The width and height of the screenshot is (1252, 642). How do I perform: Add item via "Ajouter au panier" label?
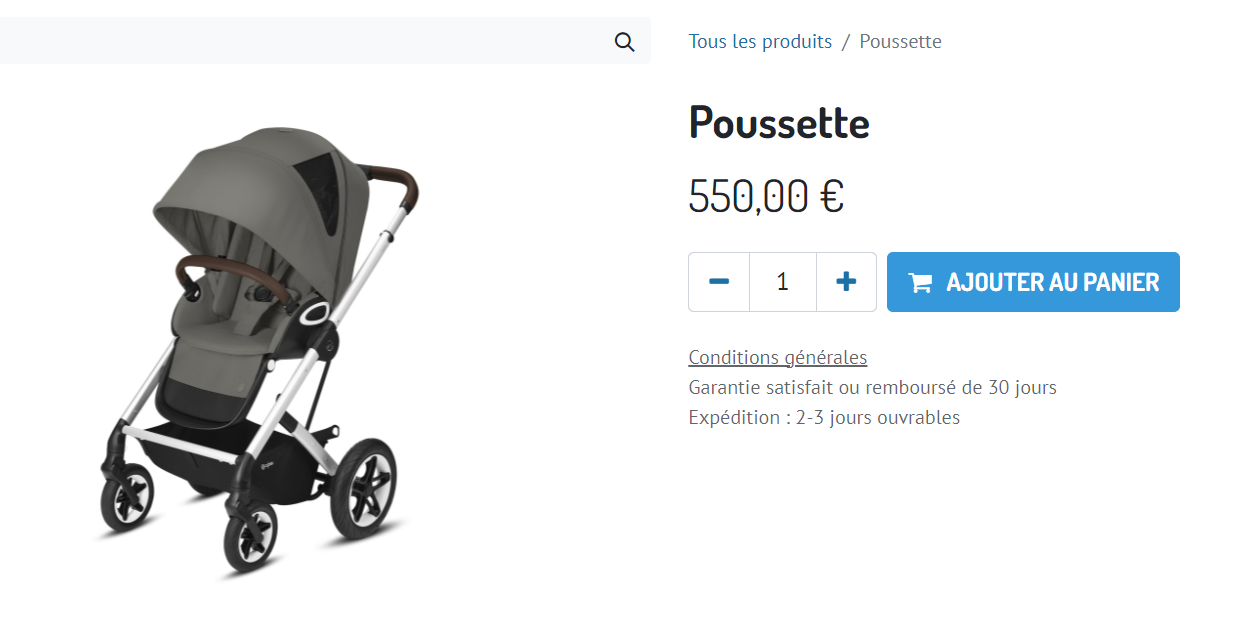pos(1053,282)
